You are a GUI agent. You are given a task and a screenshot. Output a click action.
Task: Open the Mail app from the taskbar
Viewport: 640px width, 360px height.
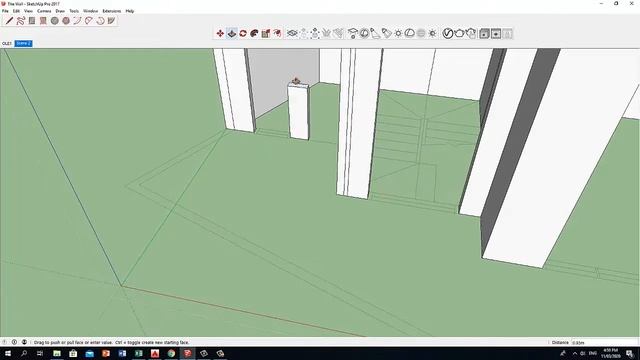pos(89,353)
